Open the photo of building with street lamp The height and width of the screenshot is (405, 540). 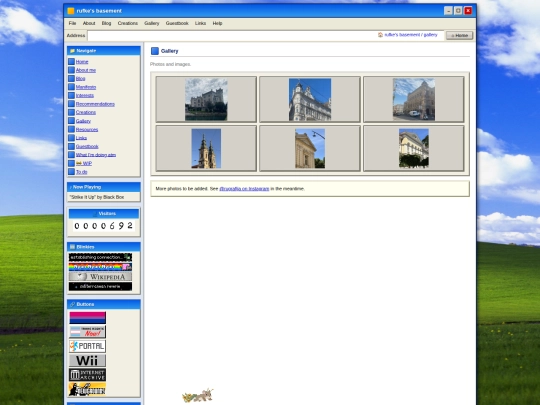click(x=310, y=148)
